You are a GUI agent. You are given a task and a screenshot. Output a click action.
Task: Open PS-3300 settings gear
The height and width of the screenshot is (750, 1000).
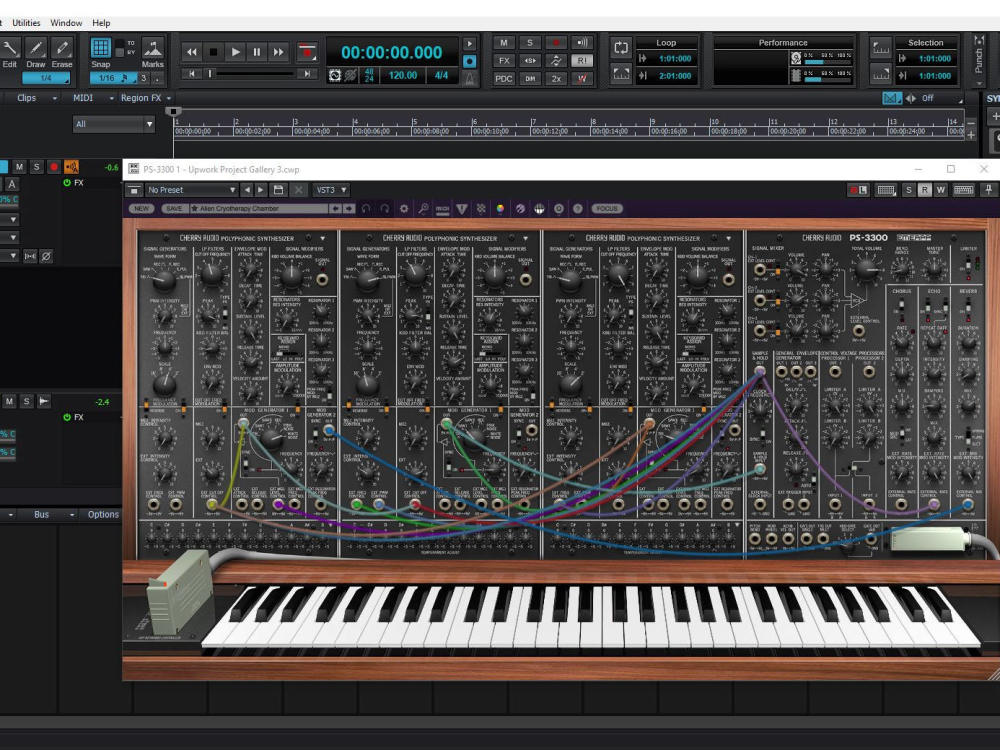[404, 209]
